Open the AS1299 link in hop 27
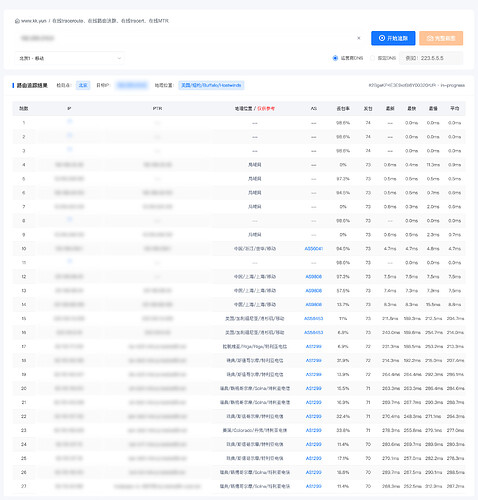478x500 pixels. (314, 486)
